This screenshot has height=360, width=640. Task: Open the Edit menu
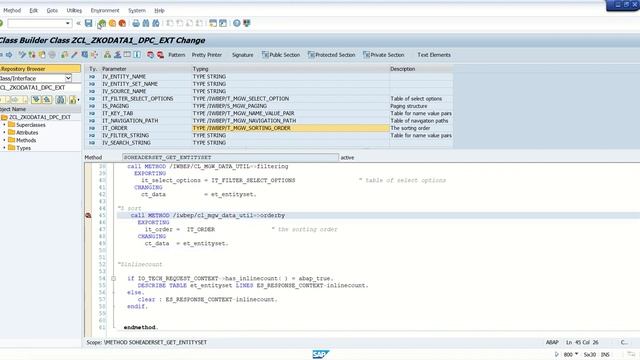click(x=33, y=11)
